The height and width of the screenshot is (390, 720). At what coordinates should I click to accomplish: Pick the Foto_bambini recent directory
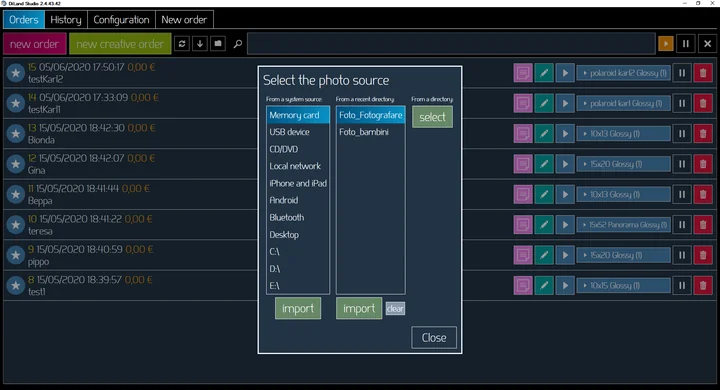pyautogui.click(x=371, y=132)
